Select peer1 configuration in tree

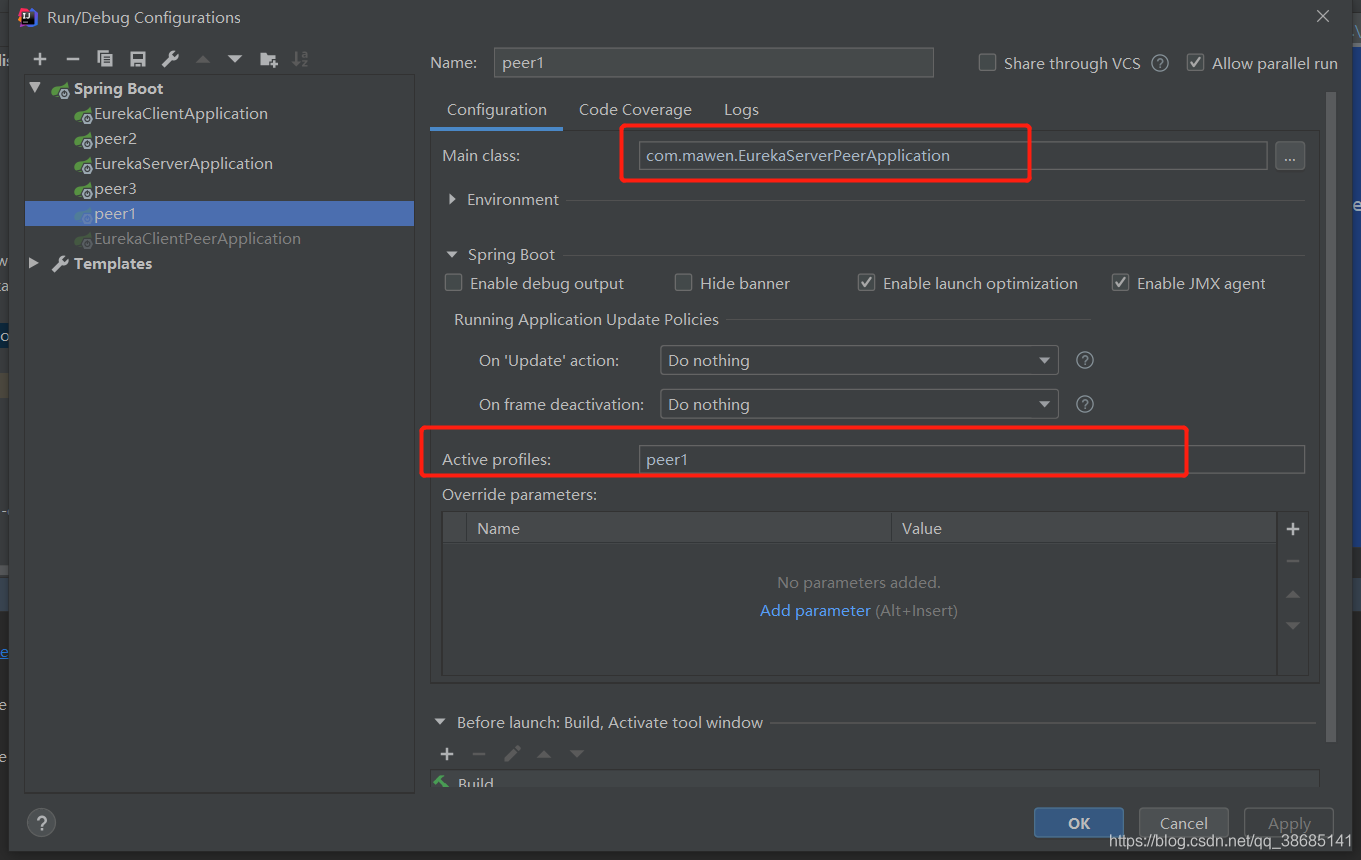click(219, 213)
